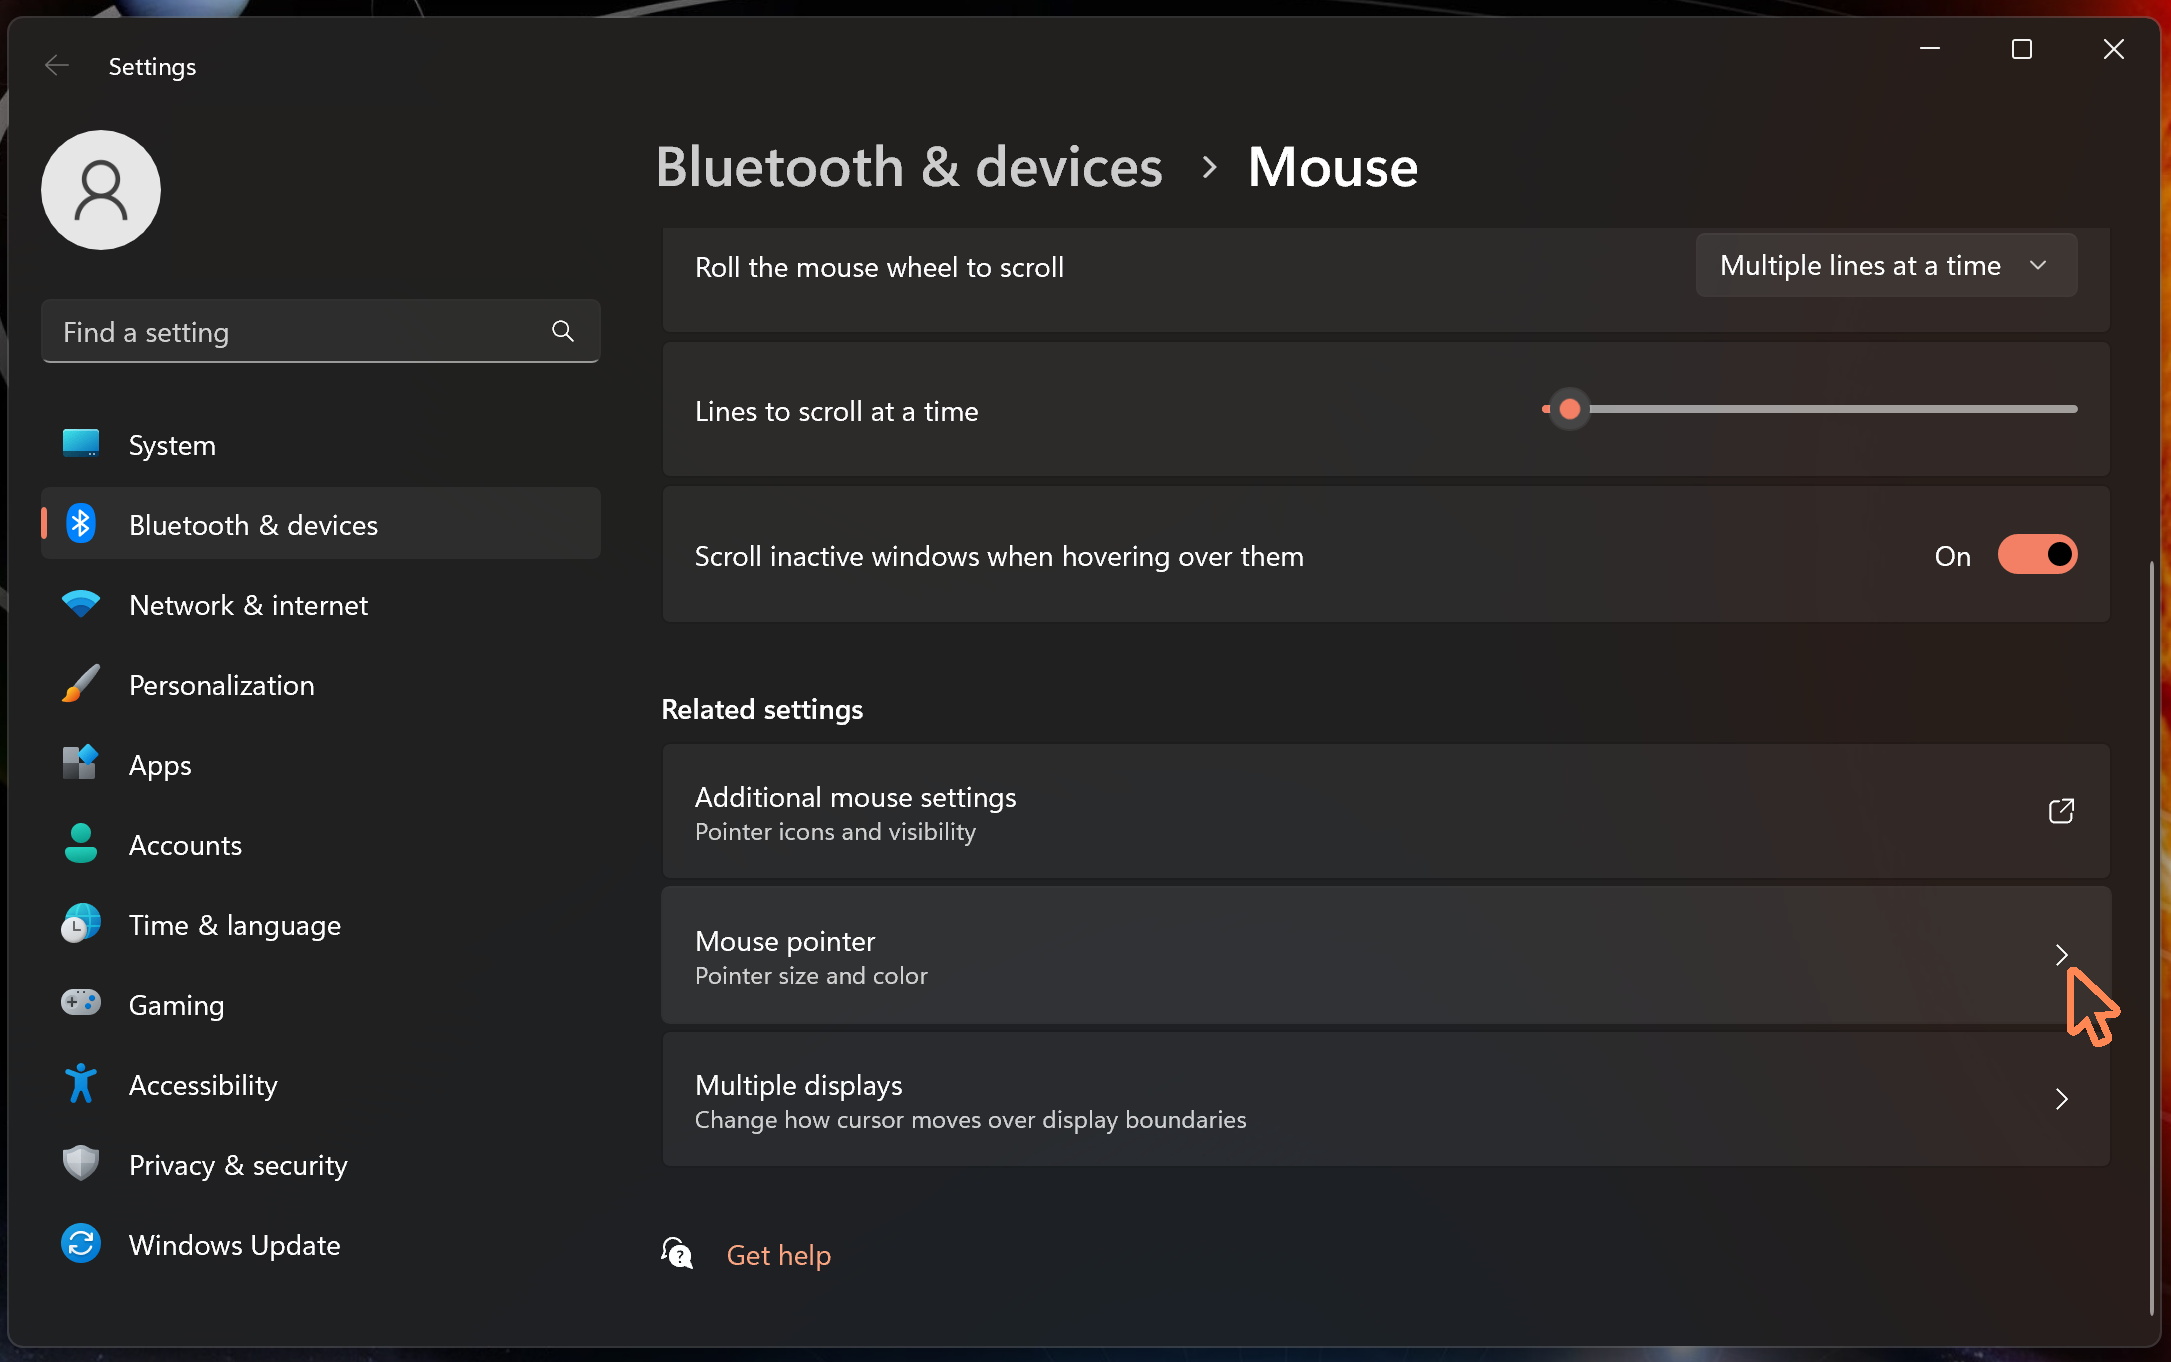Click the Gaming controller icon

[x=81, y=1002]
